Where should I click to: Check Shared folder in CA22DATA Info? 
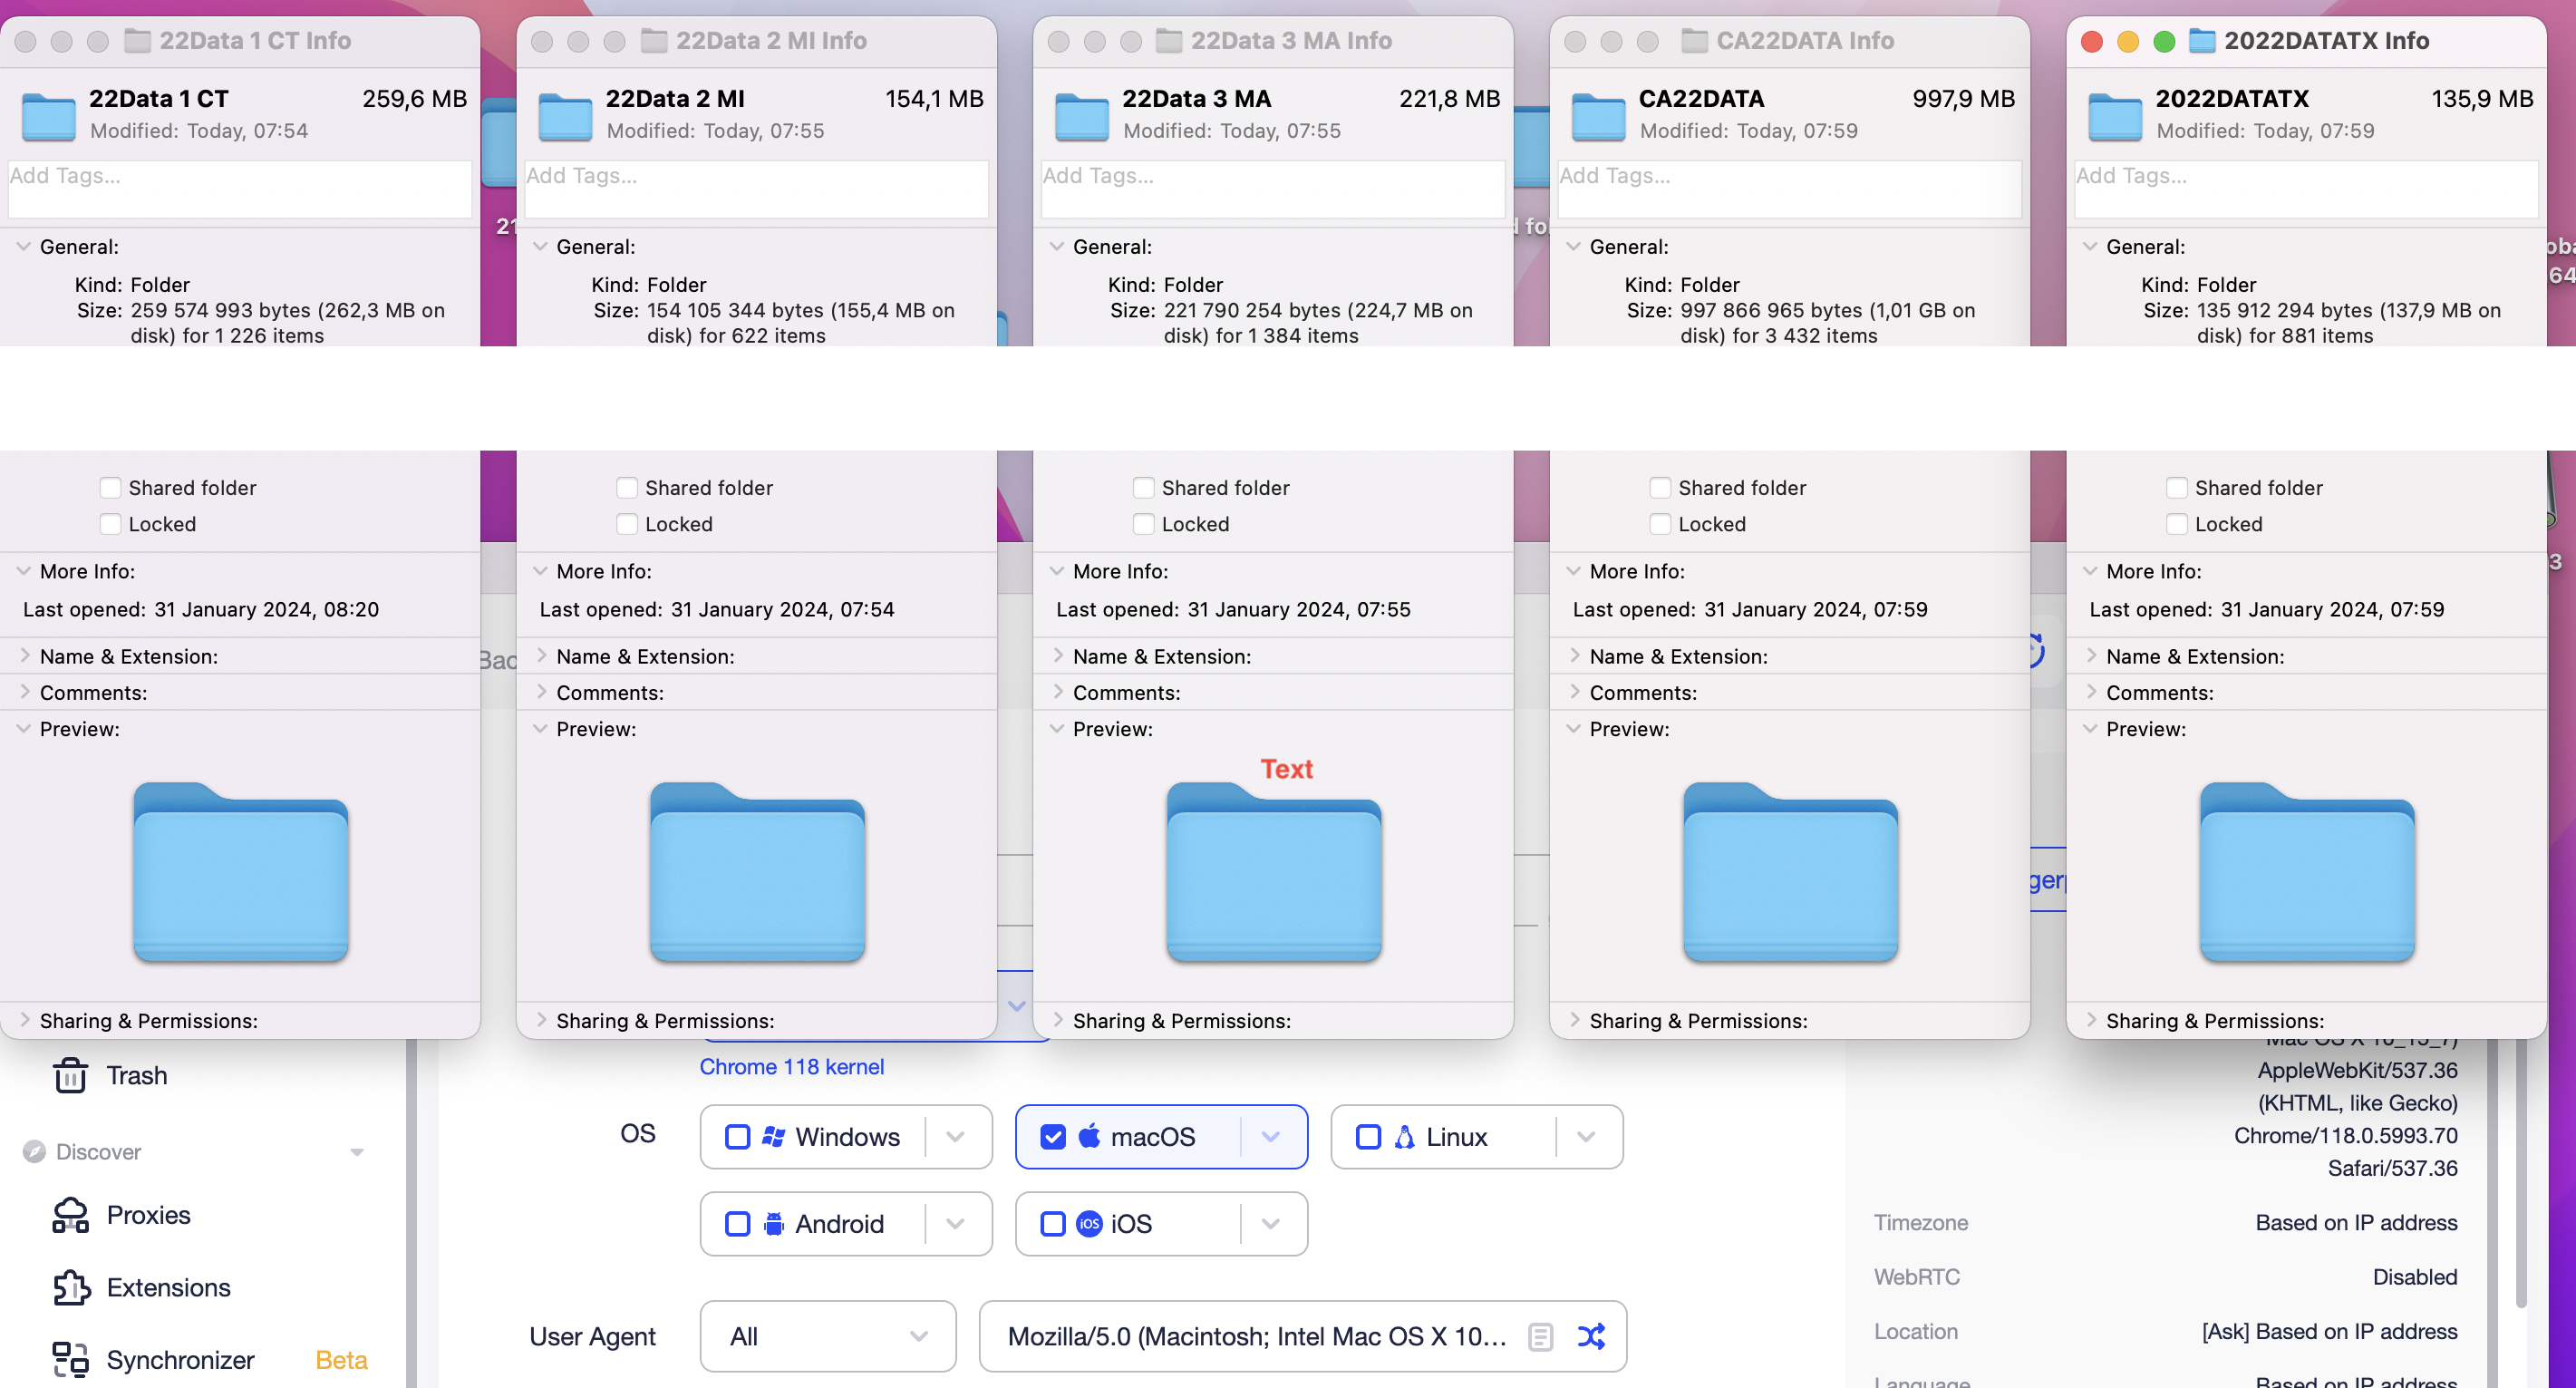[x=1660, y=487]
